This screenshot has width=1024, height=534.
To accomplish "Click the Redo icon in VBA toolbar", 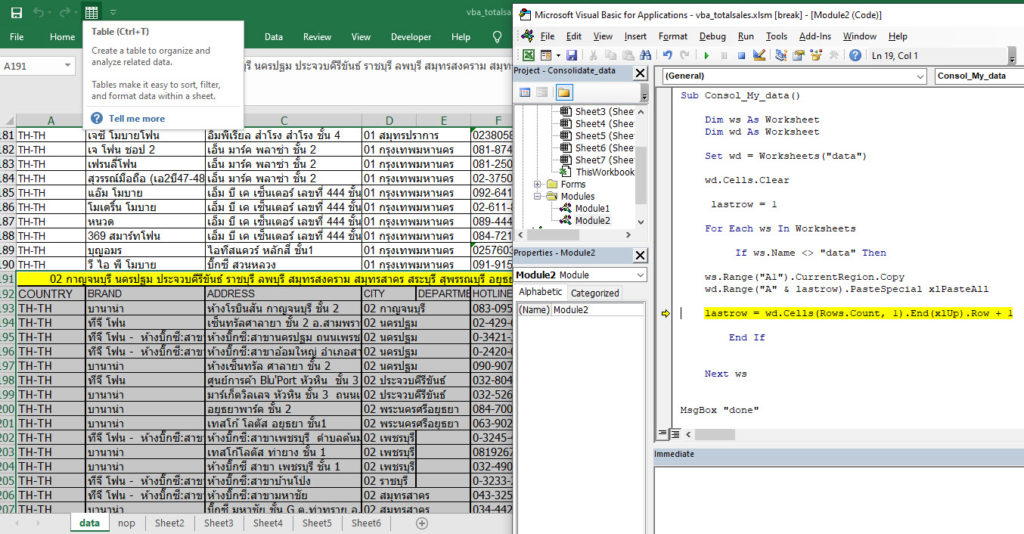I will point(684,55).
